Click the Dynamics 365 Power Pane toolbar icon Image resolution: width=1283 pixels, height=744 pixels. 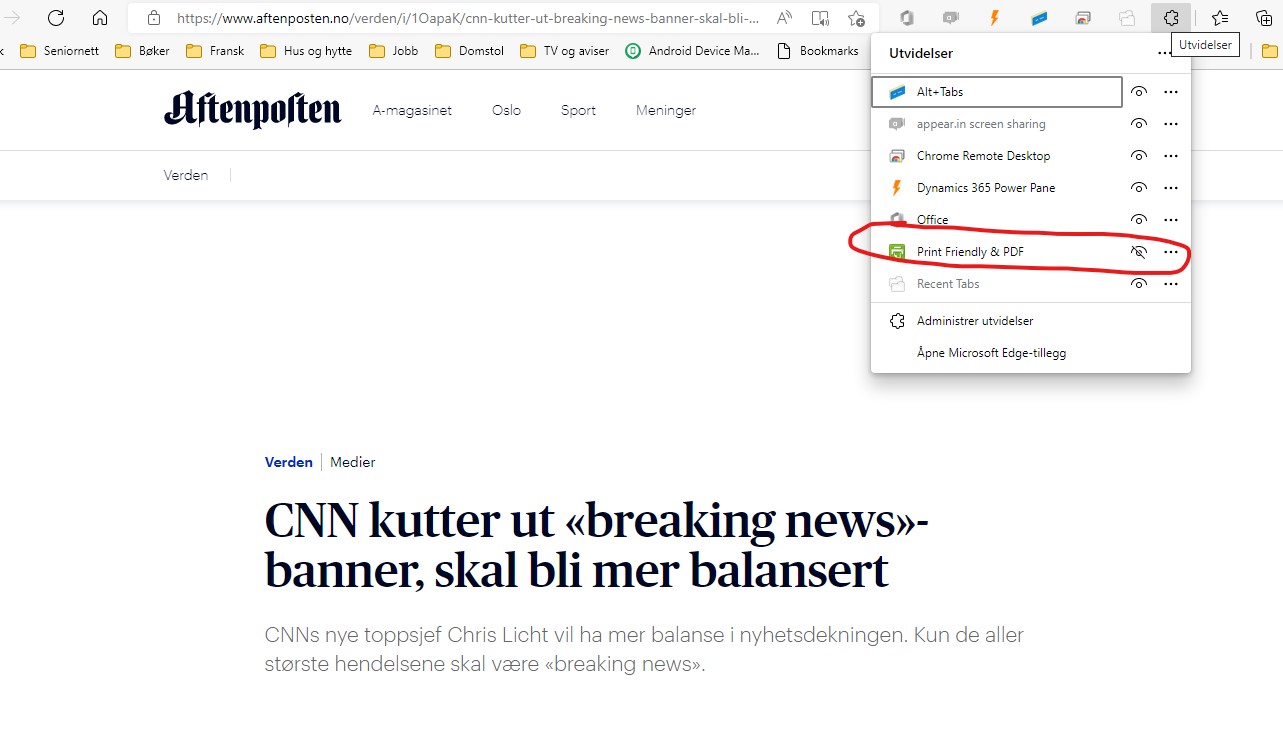point(994,17)
